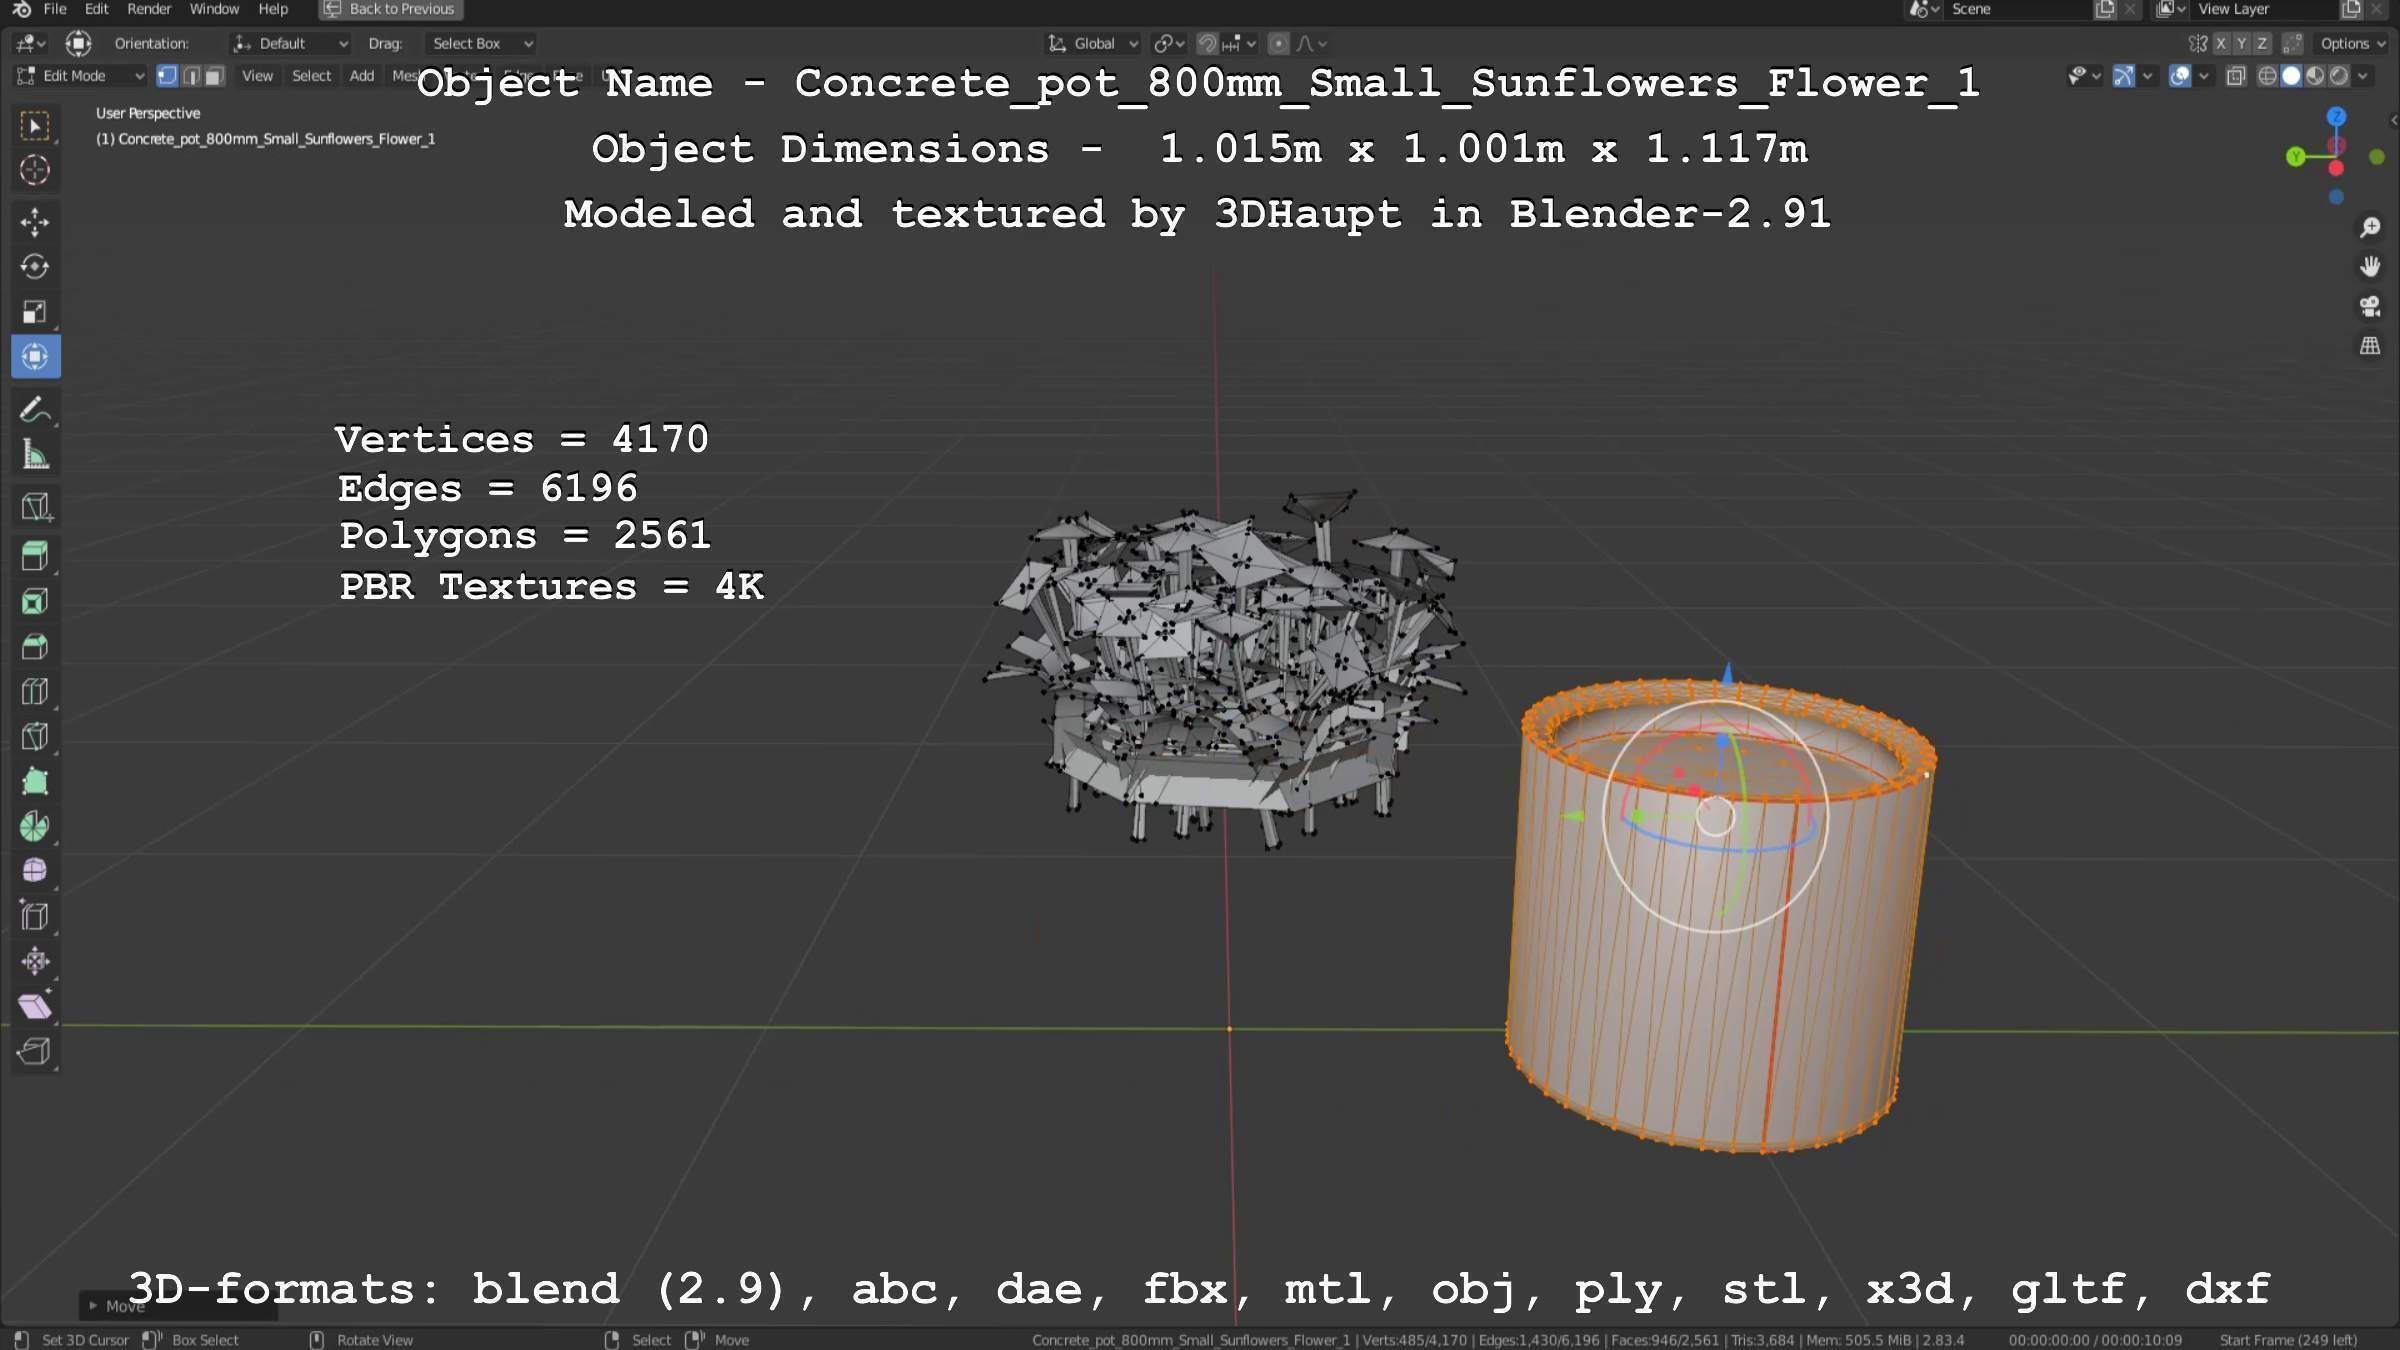Activate the Inset Faces tool
Screen dimensions: 2400x1350
pos(35,601)
